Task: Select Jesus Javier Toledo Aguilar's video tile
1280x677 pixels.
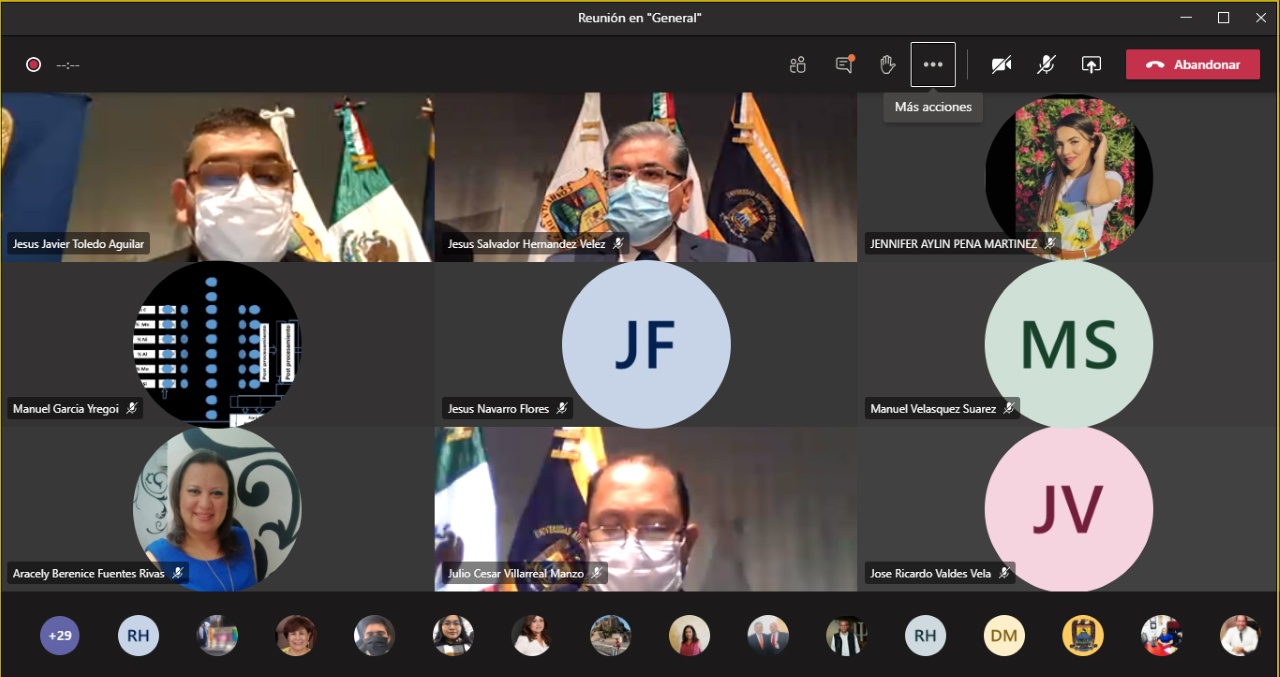Action: tap(216, 178)
